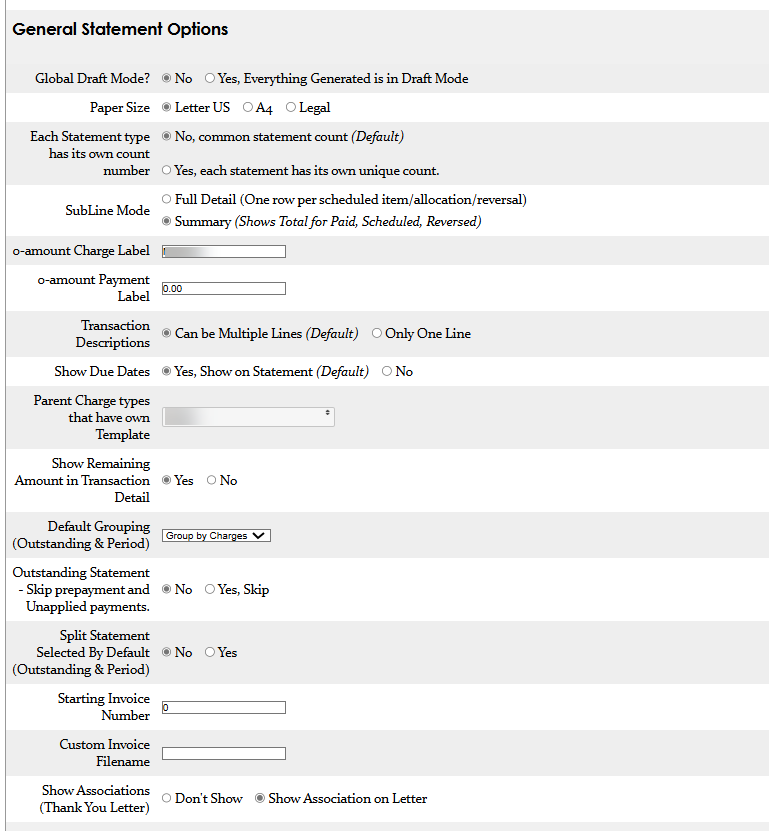769x831 pixels.
Task: Choose Full Detail SubLine mode
Action: pos(167,199)
